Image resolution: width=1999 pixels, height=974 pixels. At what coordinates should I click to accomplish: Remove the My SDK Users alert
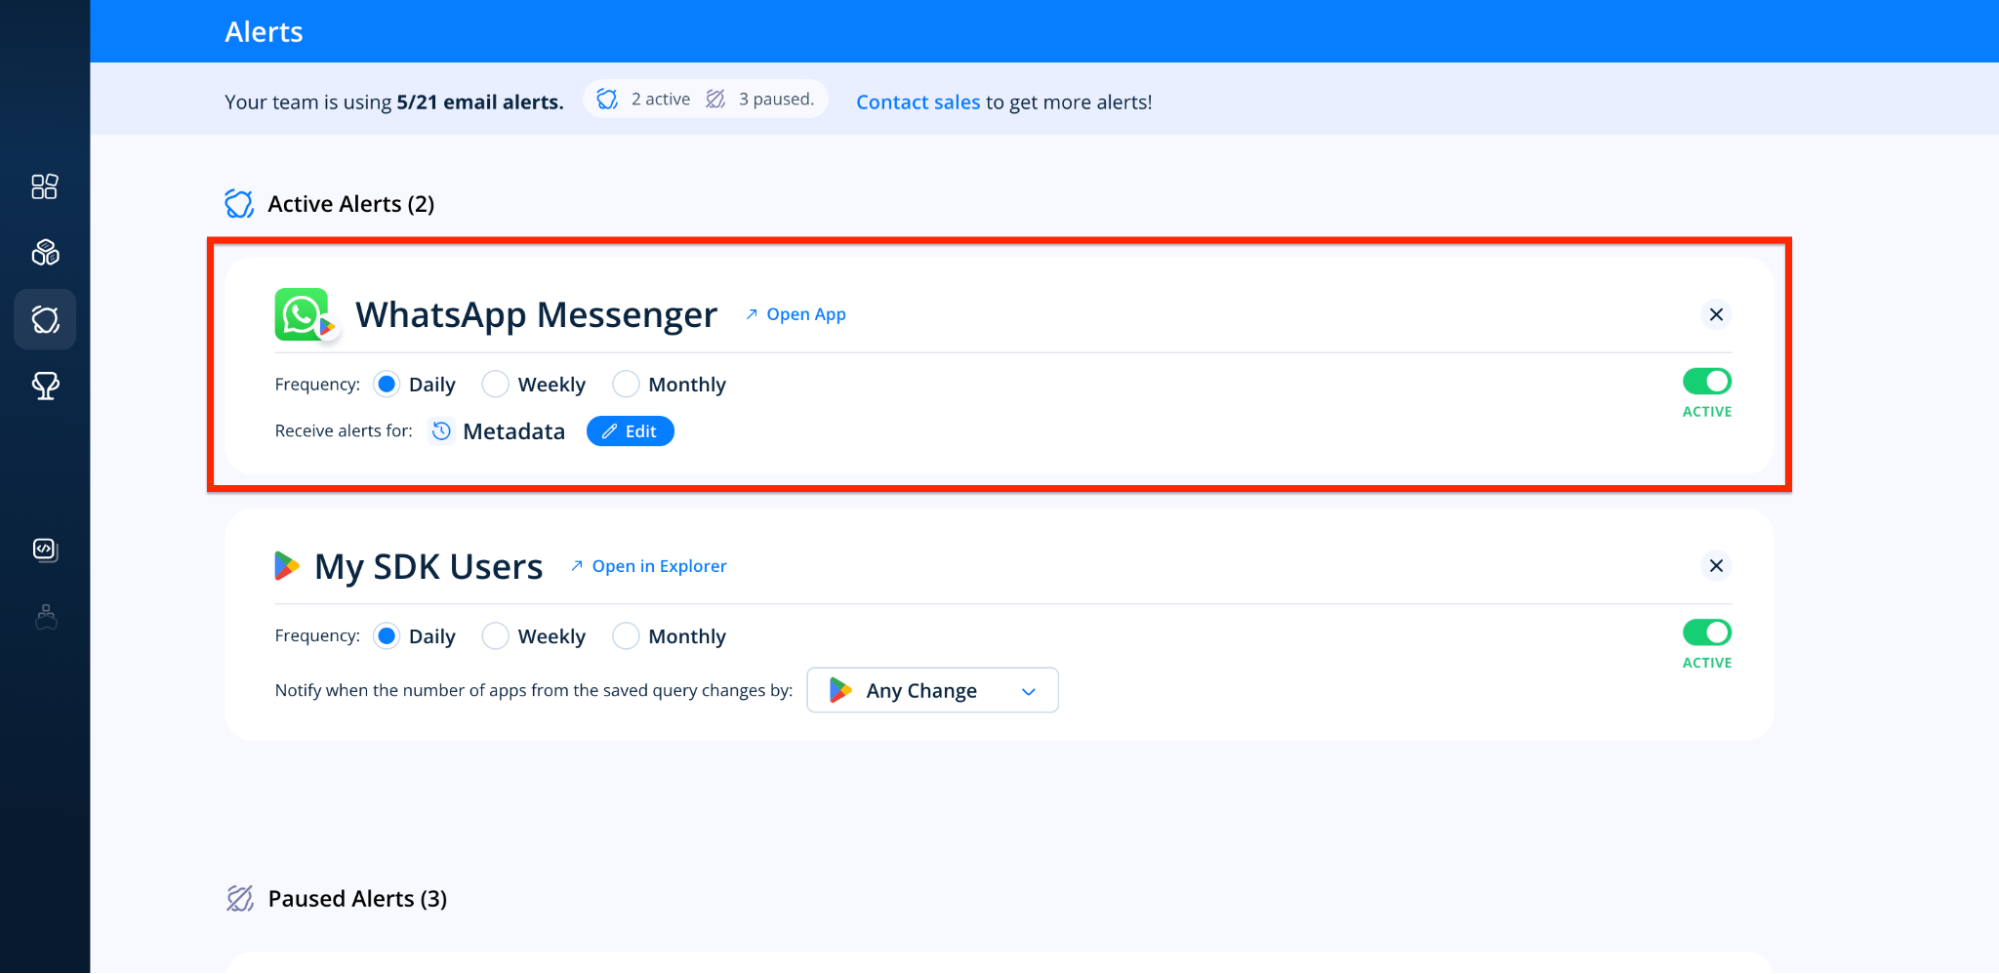click(1716, 566)
